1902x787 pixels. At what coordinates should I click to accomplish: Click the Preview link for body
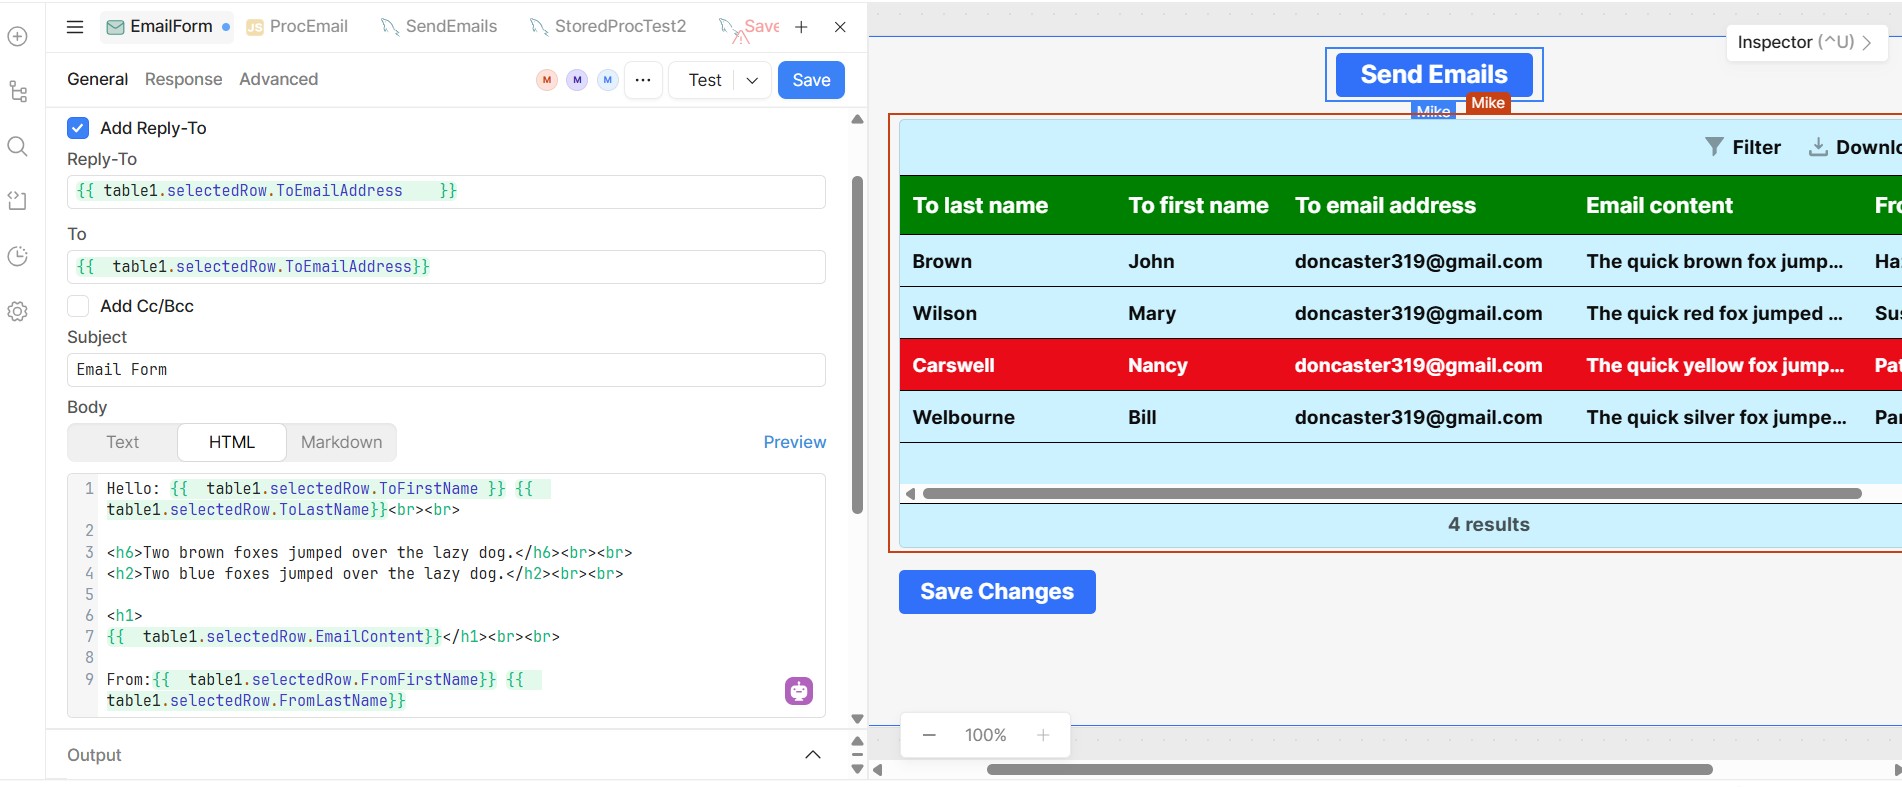point(794,442)
